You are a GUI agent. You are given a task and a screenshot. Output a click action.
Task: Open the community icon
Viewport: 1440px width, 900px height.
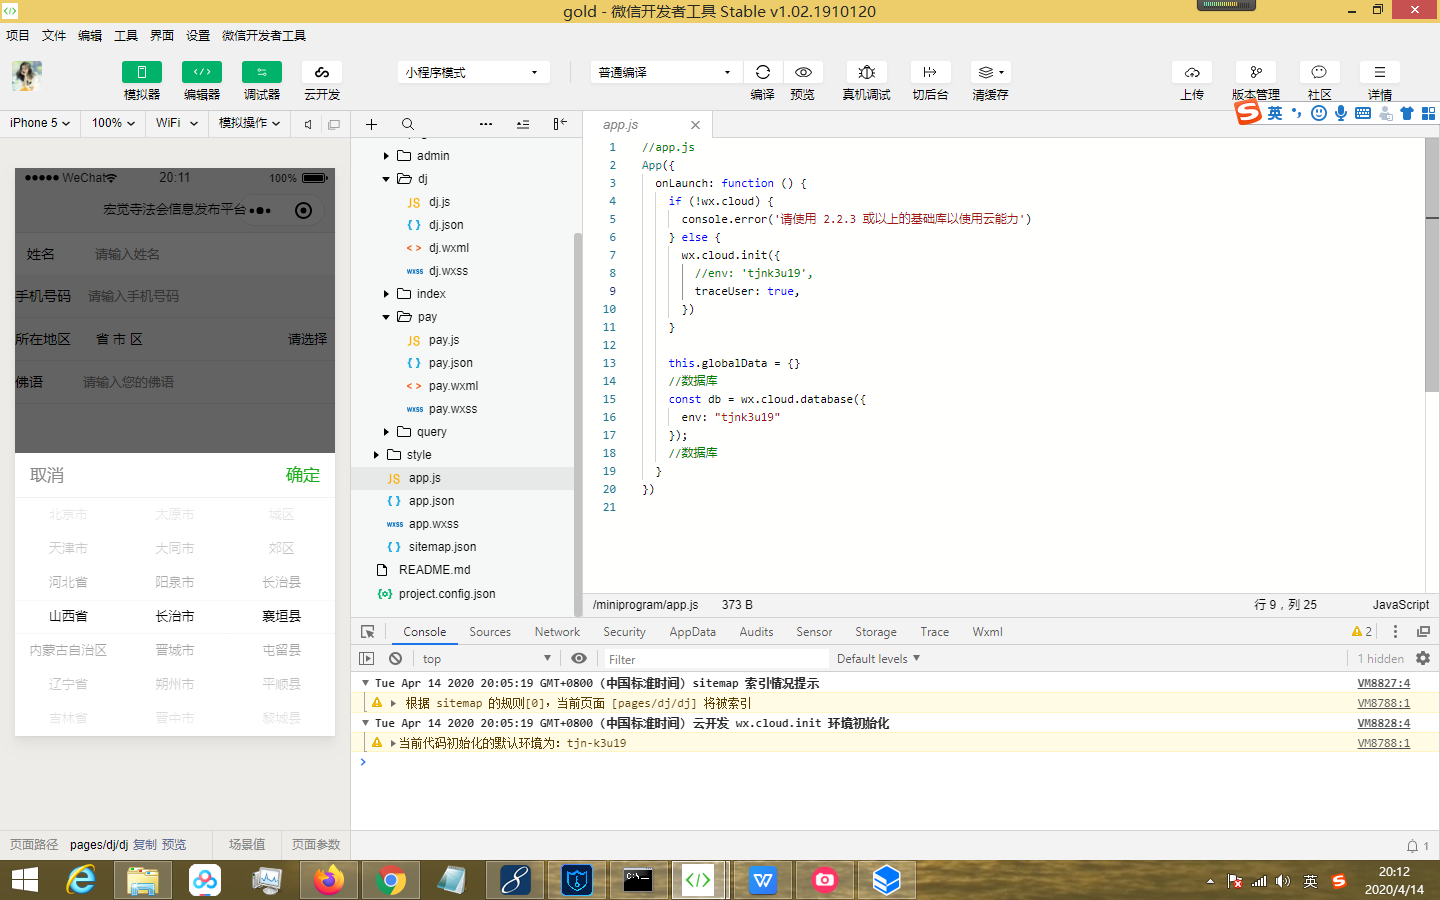1319,72
